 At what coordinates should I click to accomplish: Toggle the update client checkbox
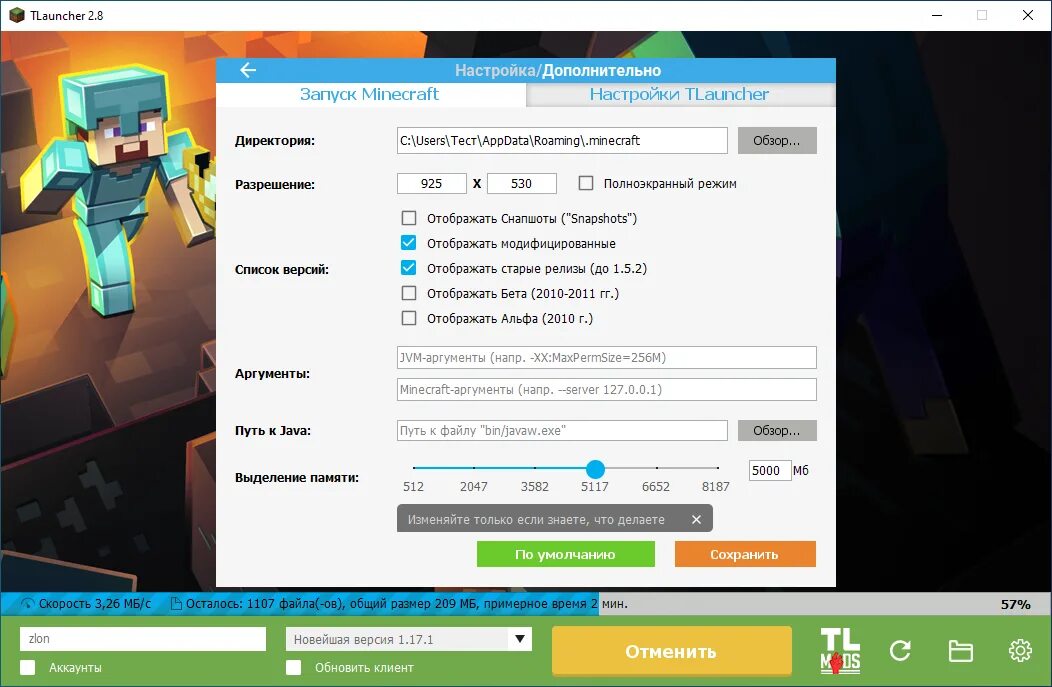tap(293, 668)
